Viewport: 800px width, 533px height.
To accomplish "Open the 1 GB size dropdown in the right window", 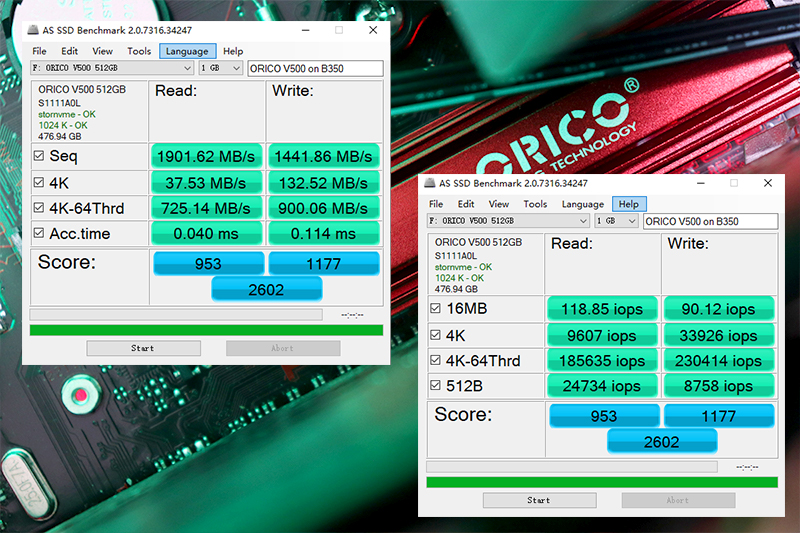I will (x=617, y=221).
